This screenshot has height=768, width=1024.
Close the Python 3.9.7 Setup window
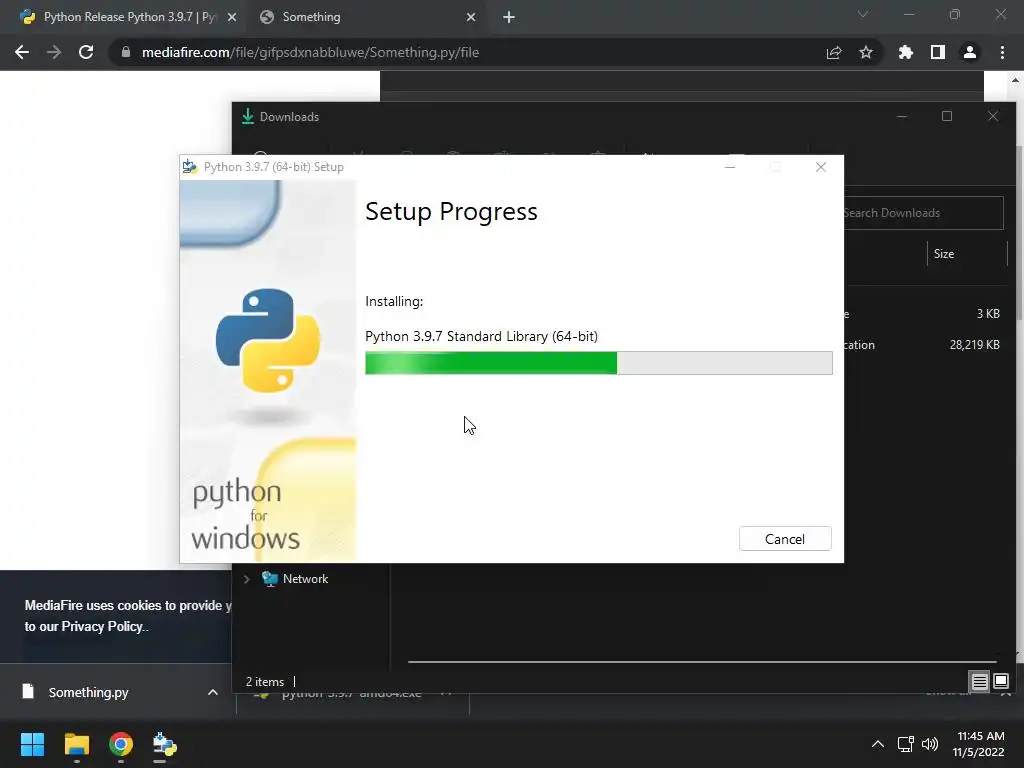click(x=821, y=167)
